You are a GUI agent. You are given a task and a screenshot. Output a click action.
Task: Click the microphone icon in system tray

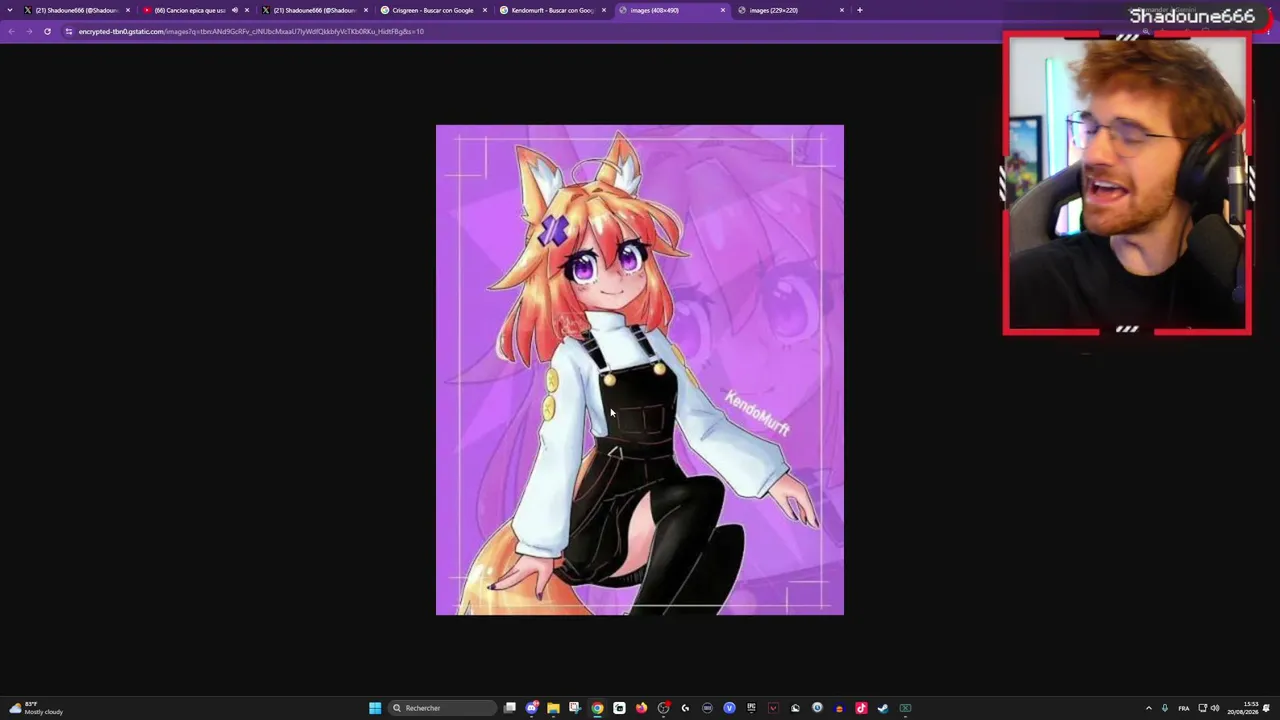pos(1165,708)
